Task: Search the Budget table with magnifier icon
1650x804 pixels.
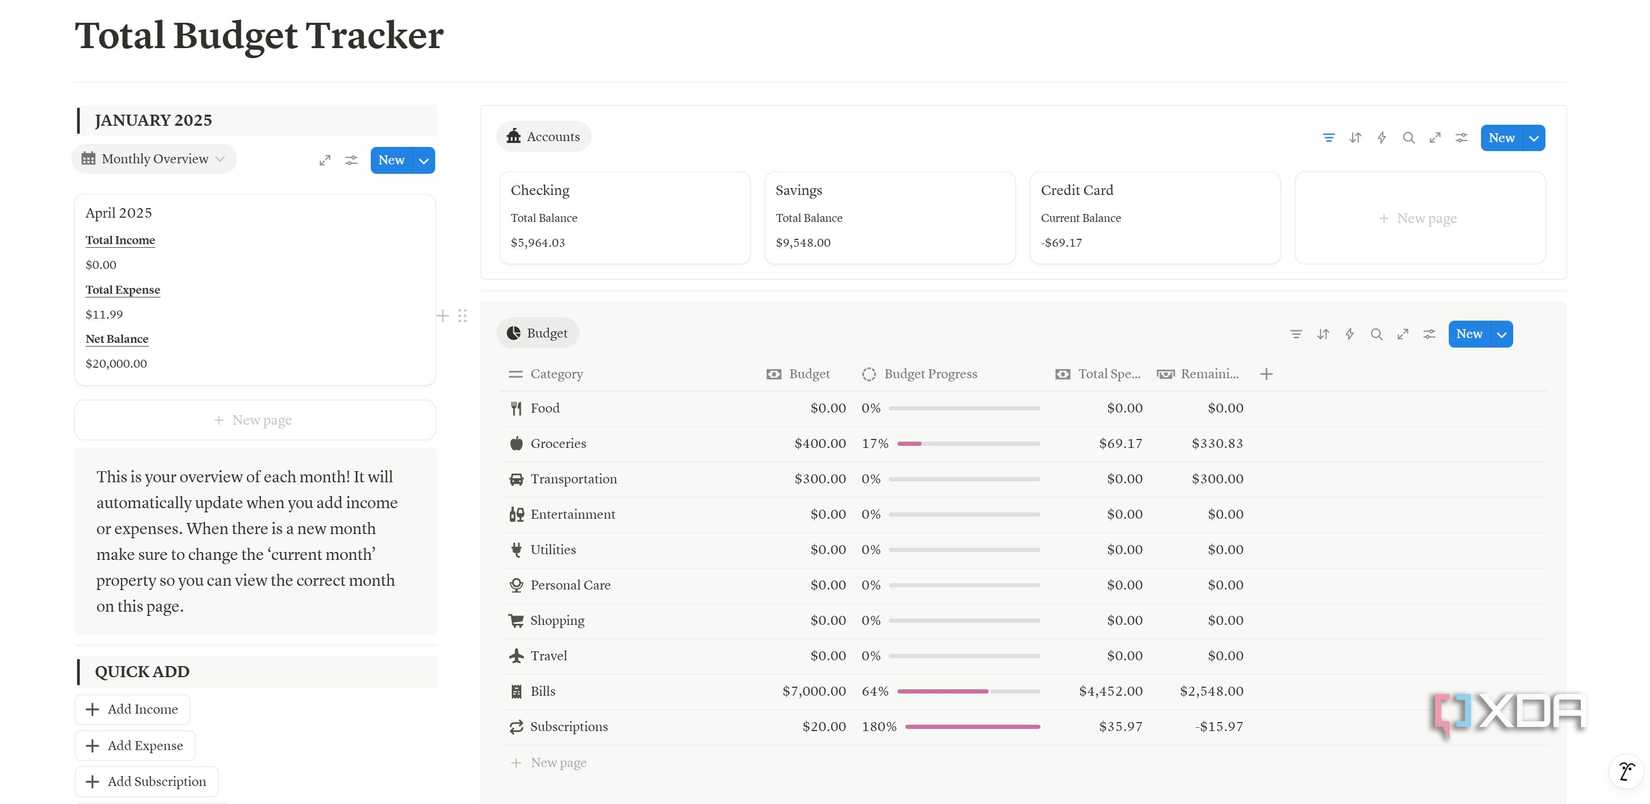Action: coord(1376,334)
